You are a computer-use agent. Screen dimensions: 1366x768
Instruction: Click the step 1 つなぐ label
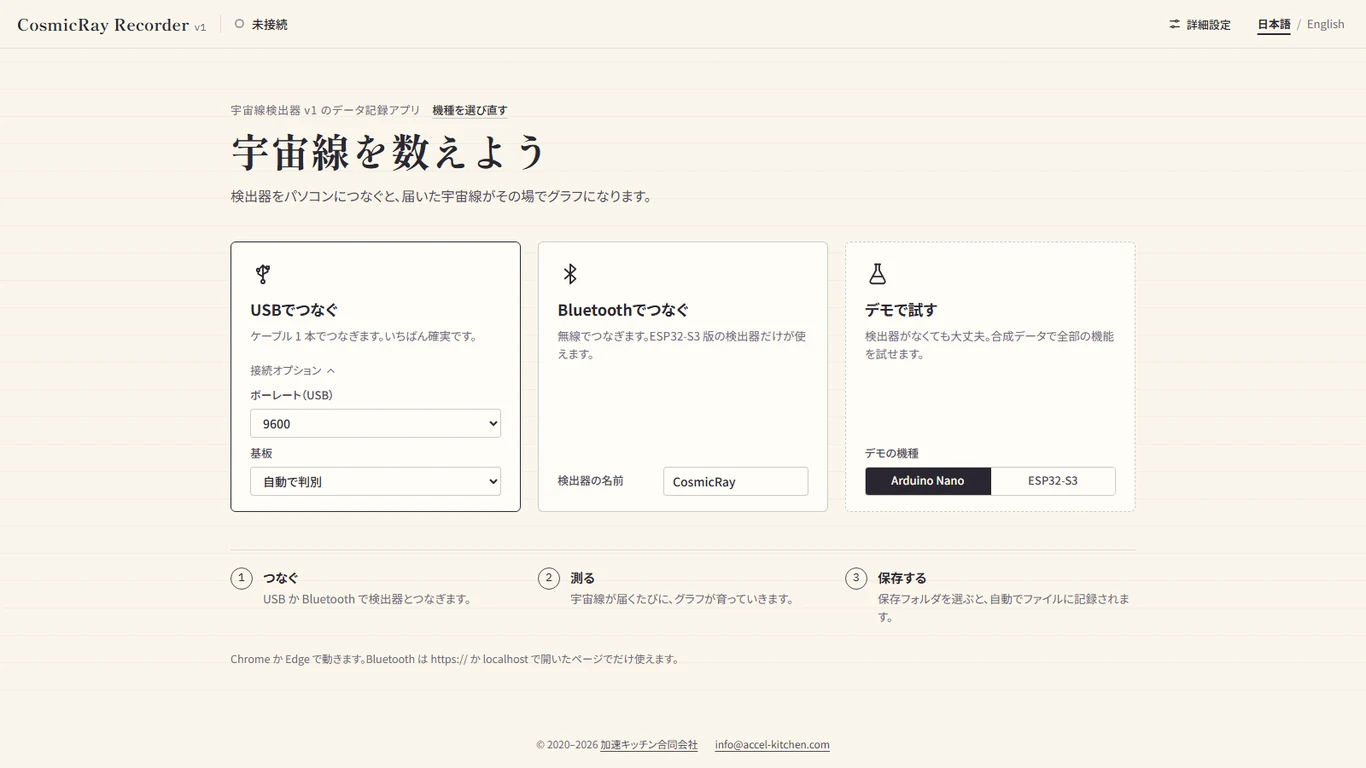click(x=281, y=578)
